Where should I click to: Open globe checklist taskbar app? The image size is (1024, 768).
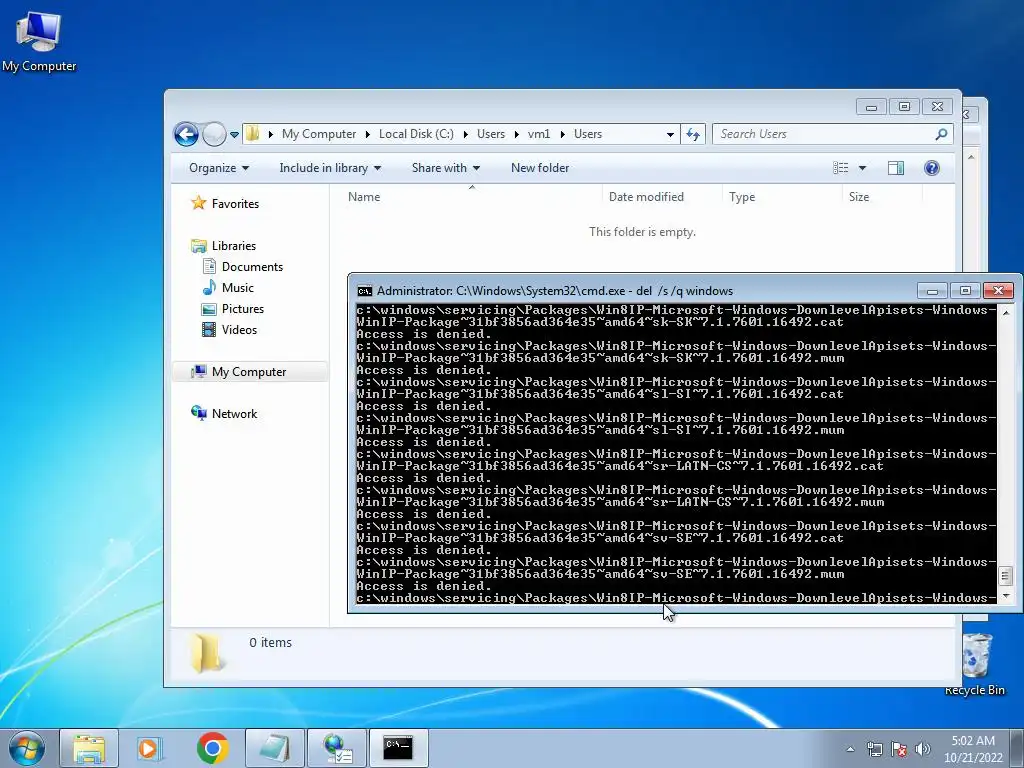pyautogui.click(x=337, y=748)
